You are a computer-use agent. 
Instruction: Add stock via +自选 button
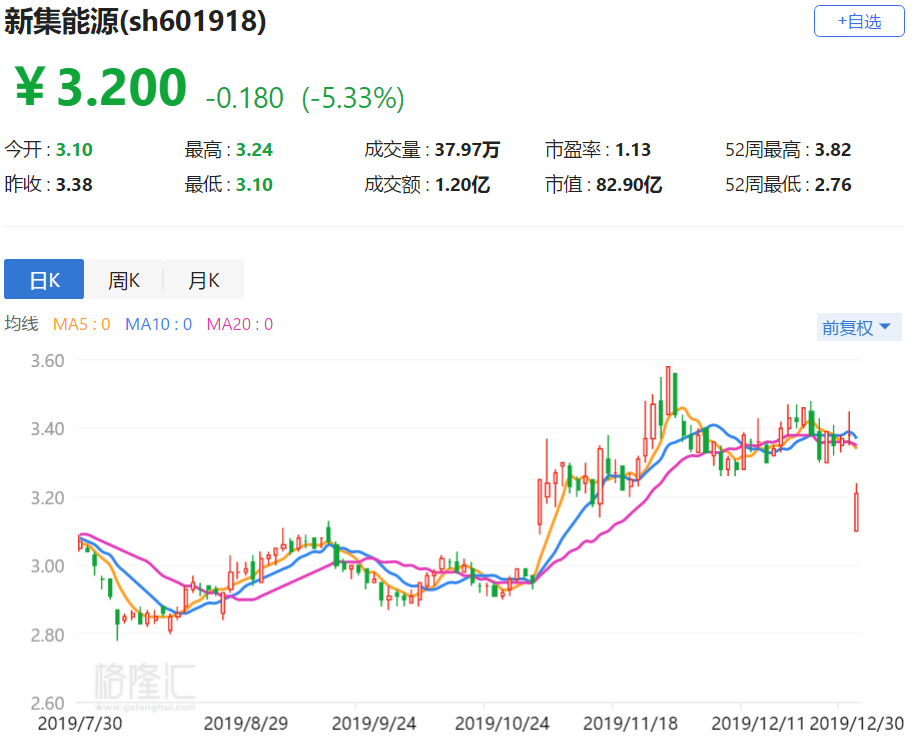click(859, 21)
